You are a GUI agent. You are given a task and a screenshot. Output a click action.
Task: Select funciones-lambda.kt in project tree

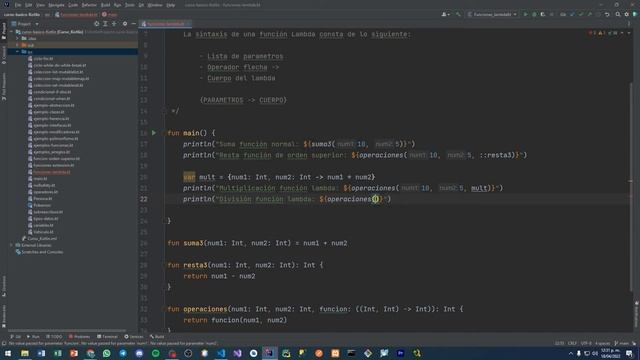click(52, 172)
